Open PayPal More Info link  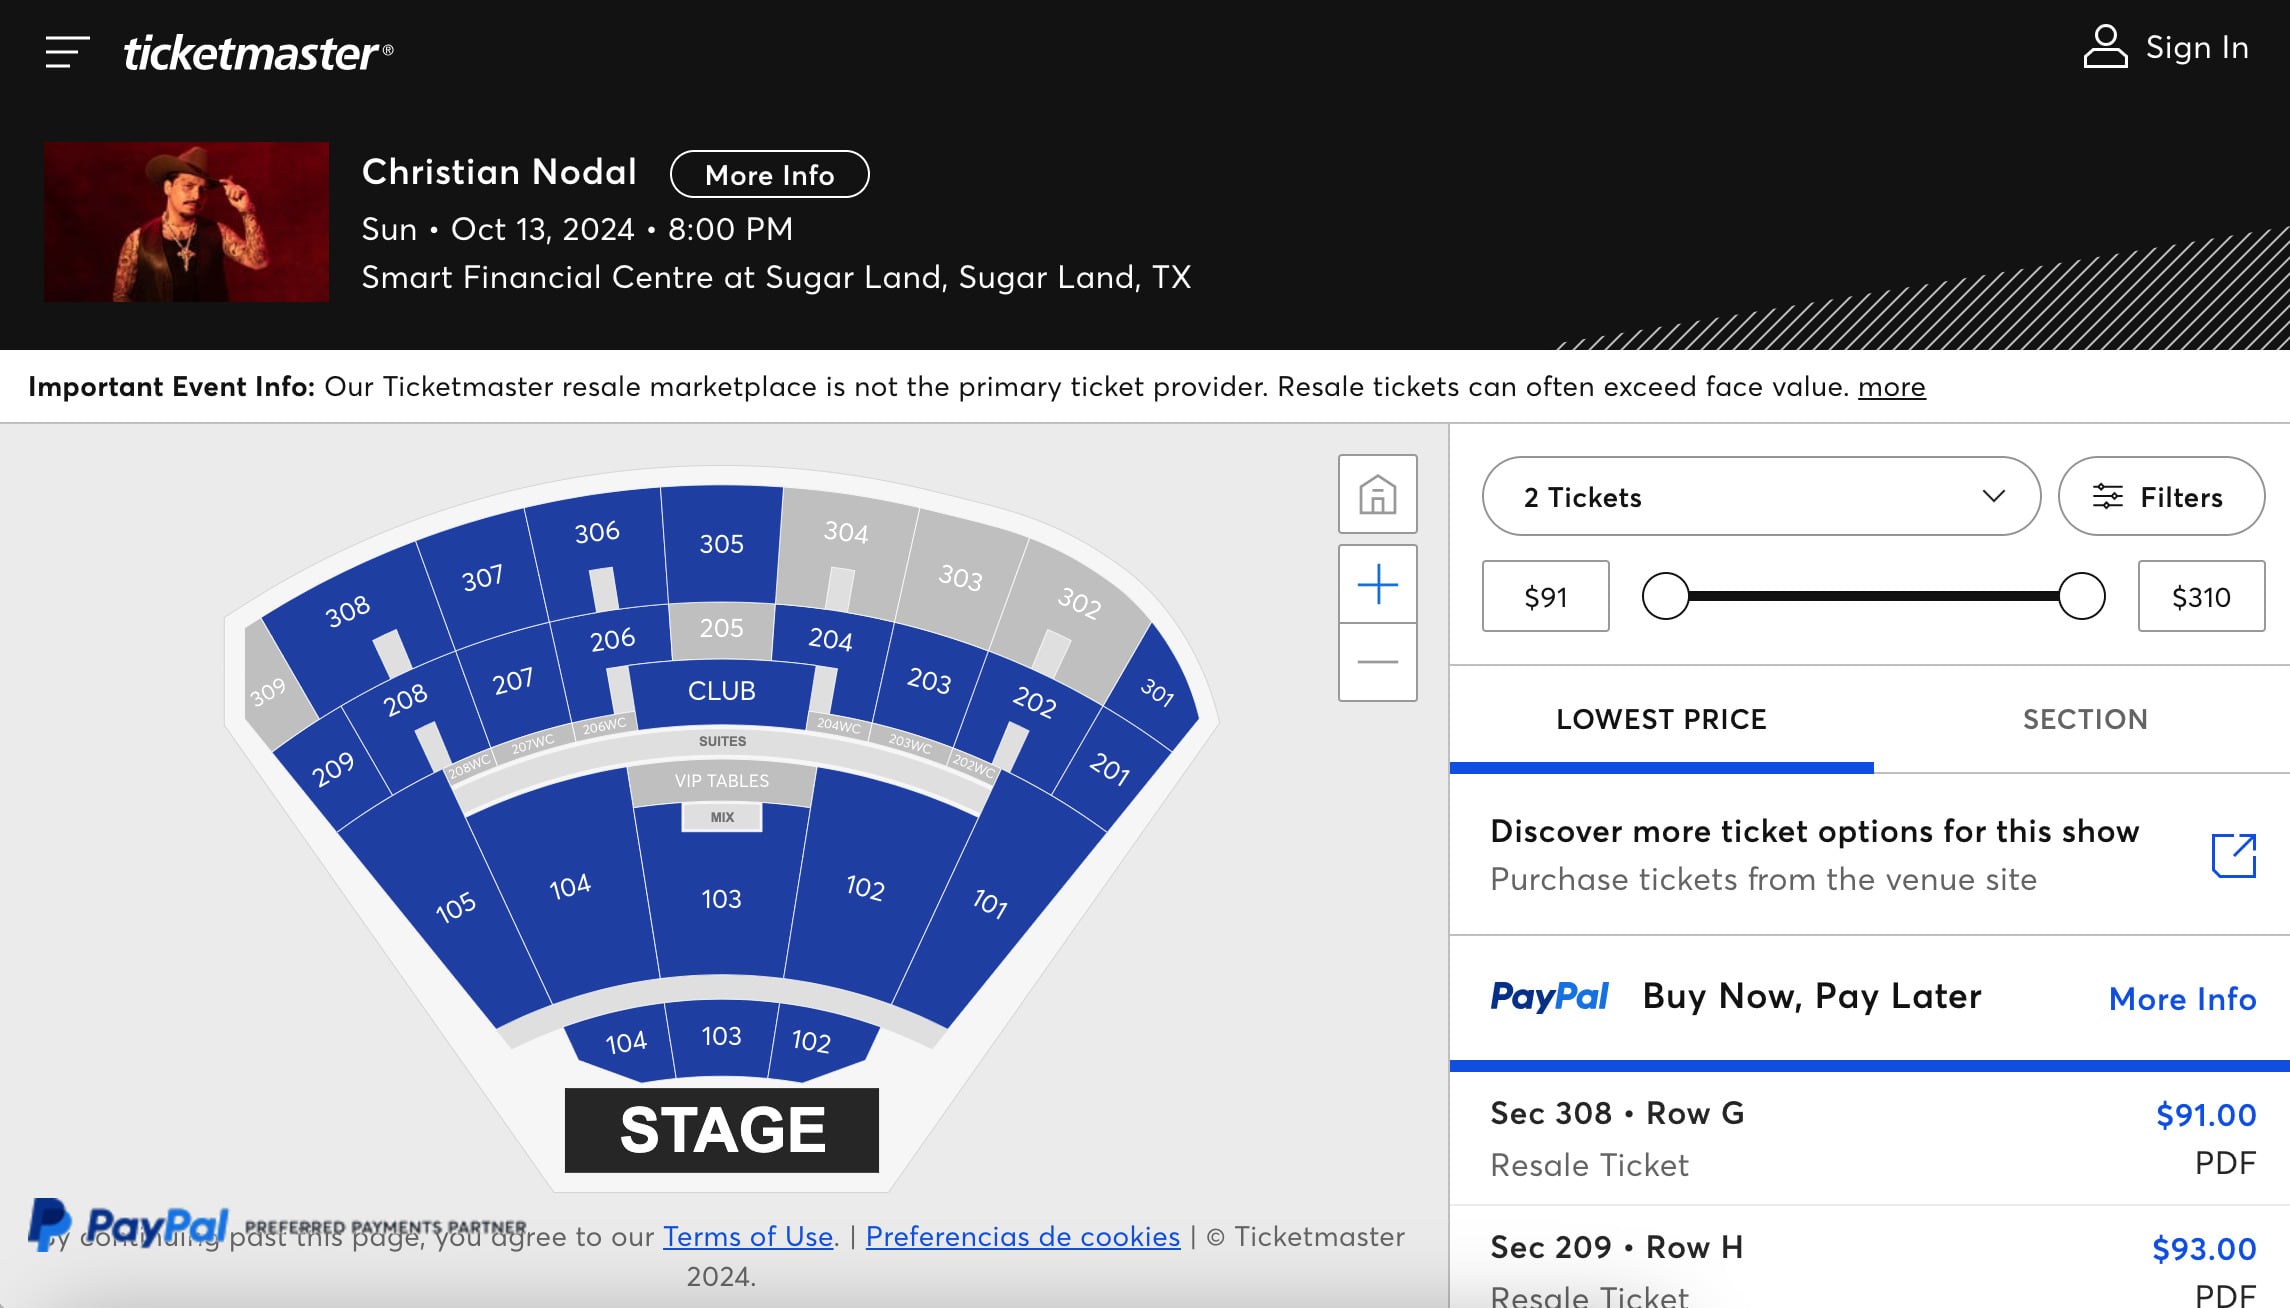tap(2182, 998)
